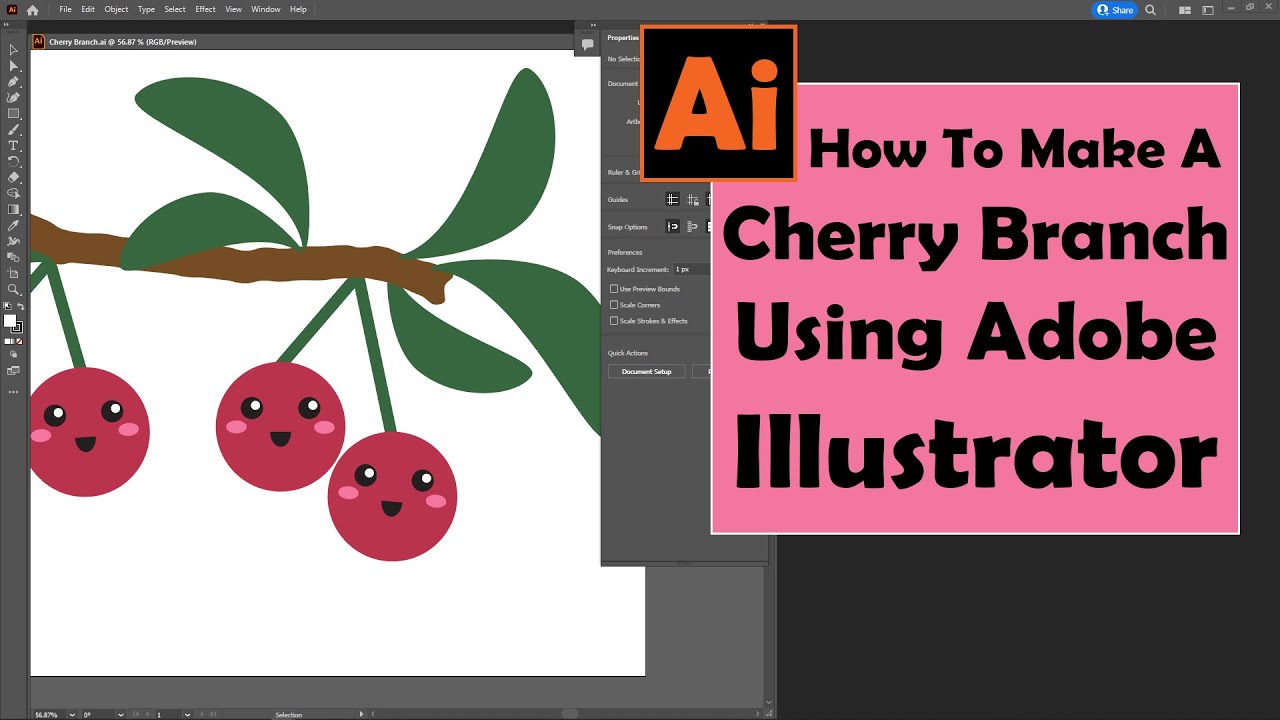This screenshot has height=720, width=1280.
Task: Select the Selection tool arrow
Action: [13, 49]
